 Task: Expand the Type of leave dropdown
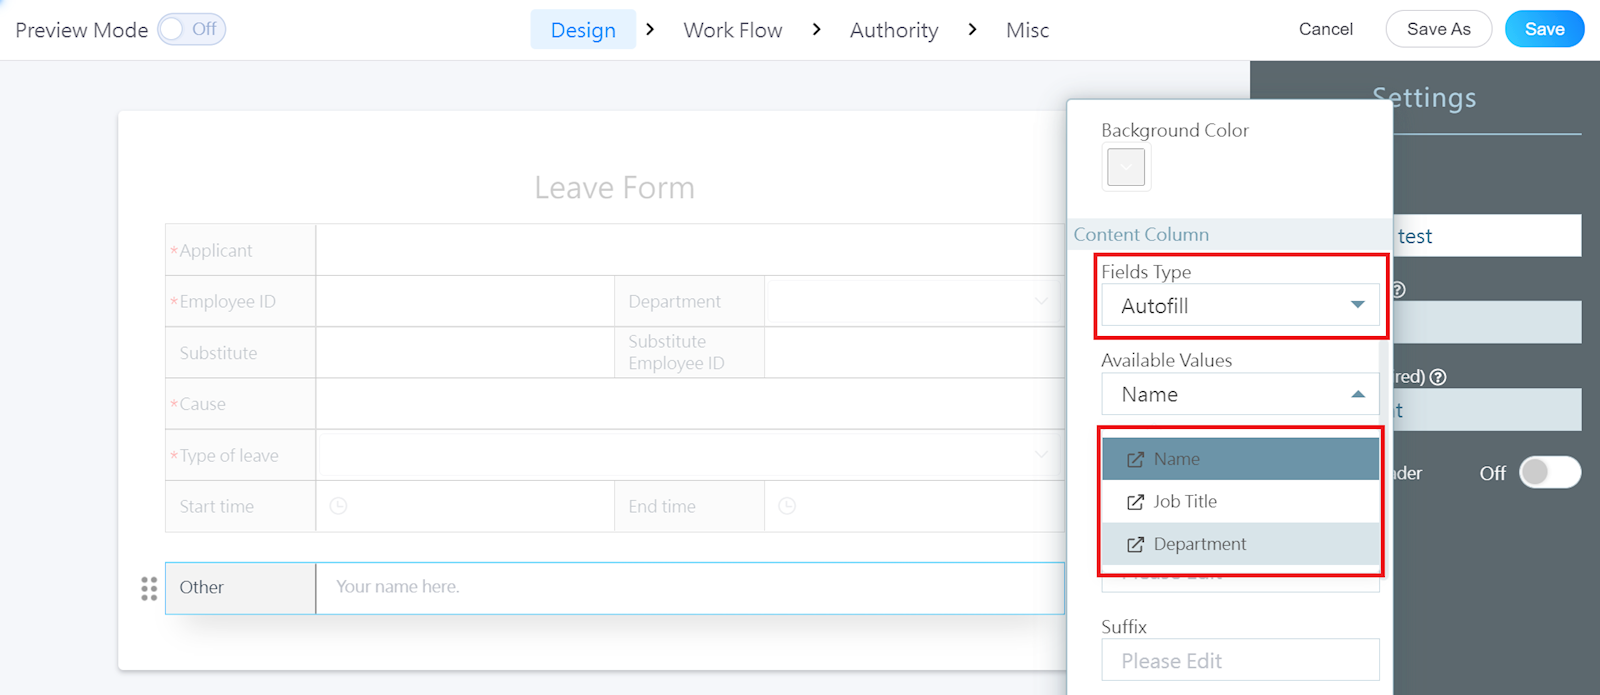(1041, 455)
